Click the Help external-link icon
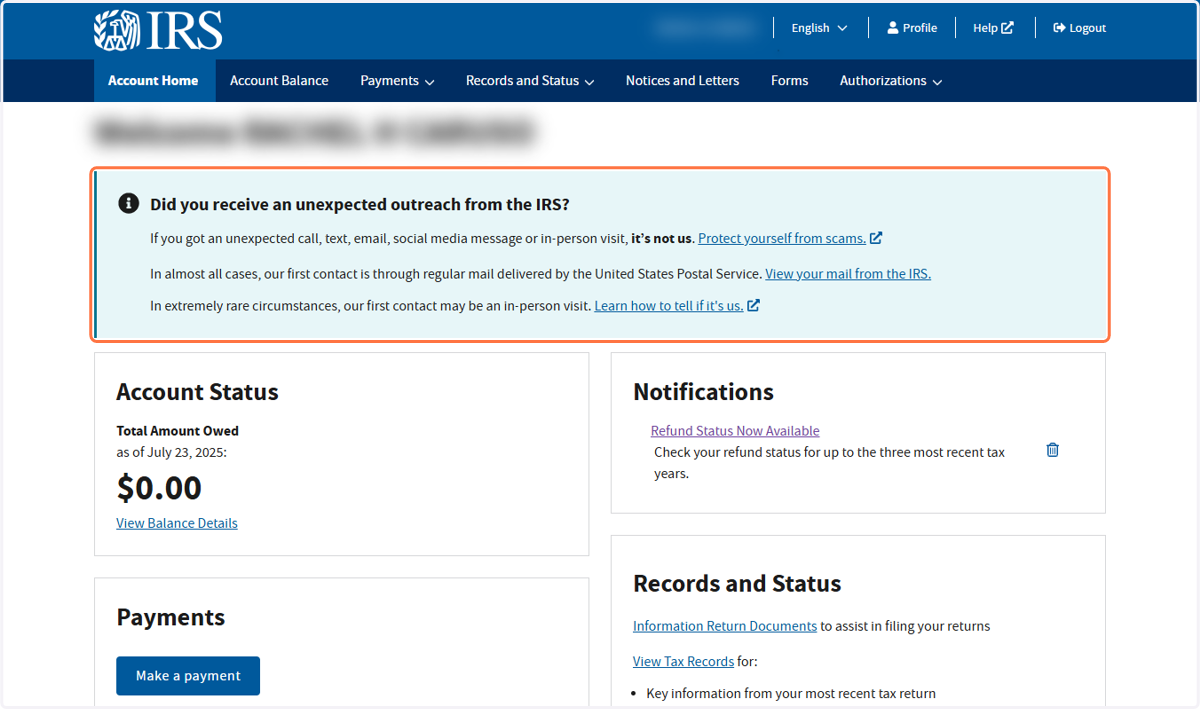1200x709 pixels. point(1008,28)
